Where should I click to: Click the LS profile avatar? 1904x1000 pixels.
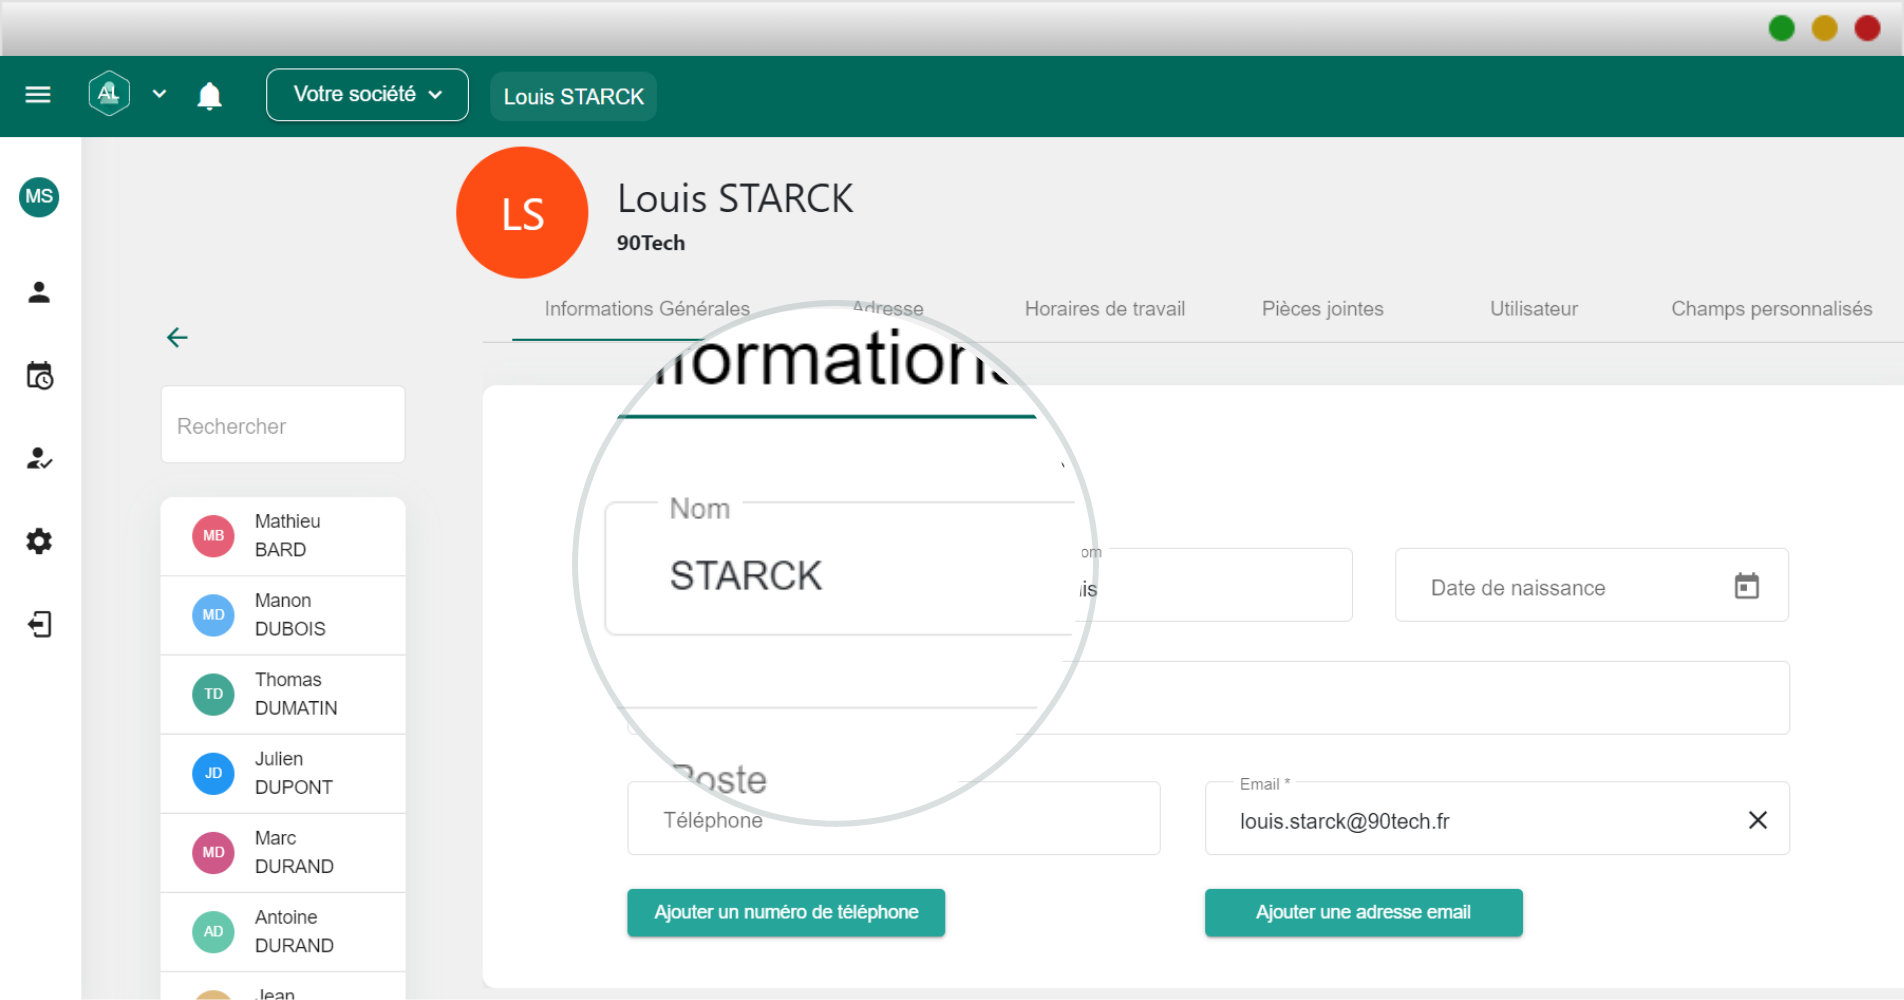522,213
